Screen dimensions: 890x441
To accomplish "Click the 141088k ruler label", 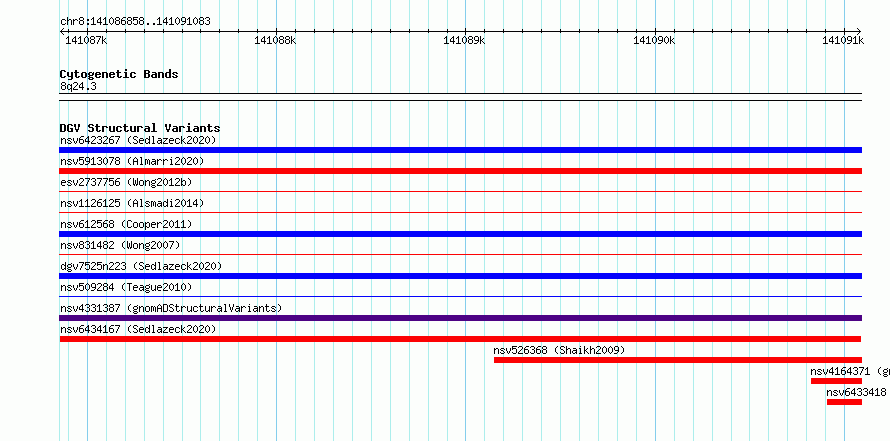I will [x=275, y=40].
